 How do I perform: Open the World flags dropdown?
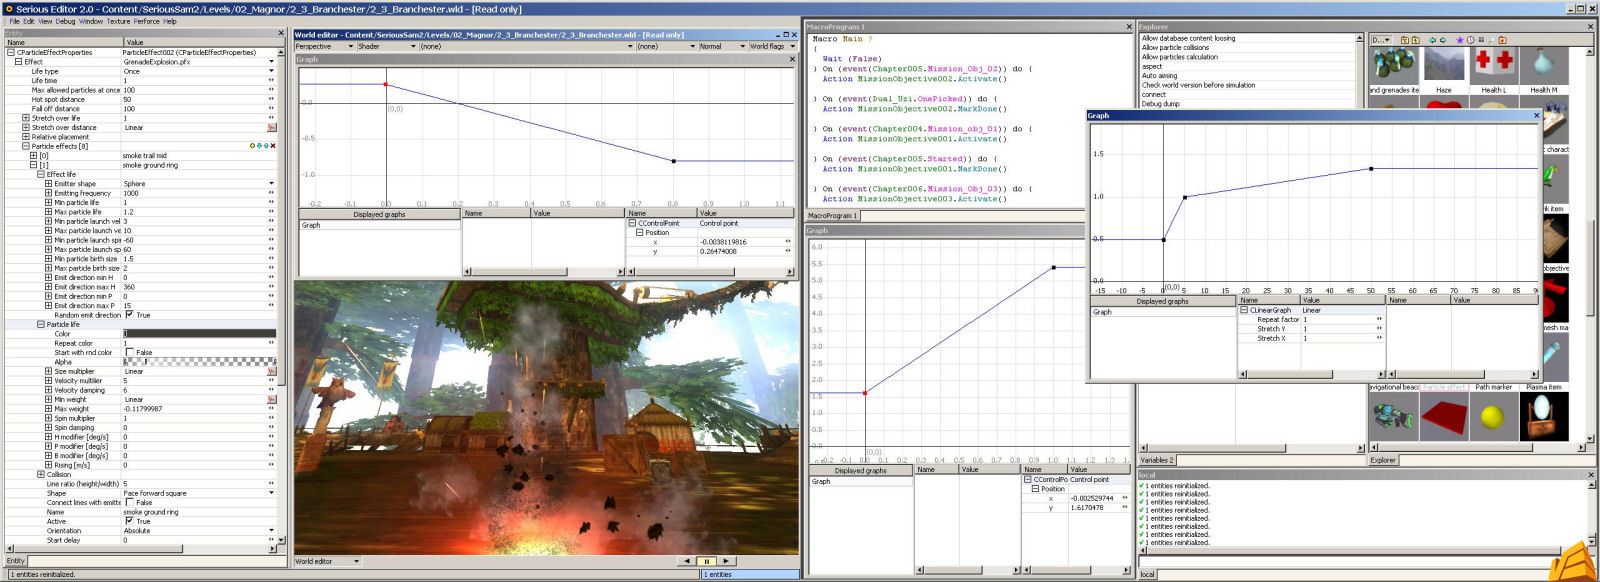[774, 46]
